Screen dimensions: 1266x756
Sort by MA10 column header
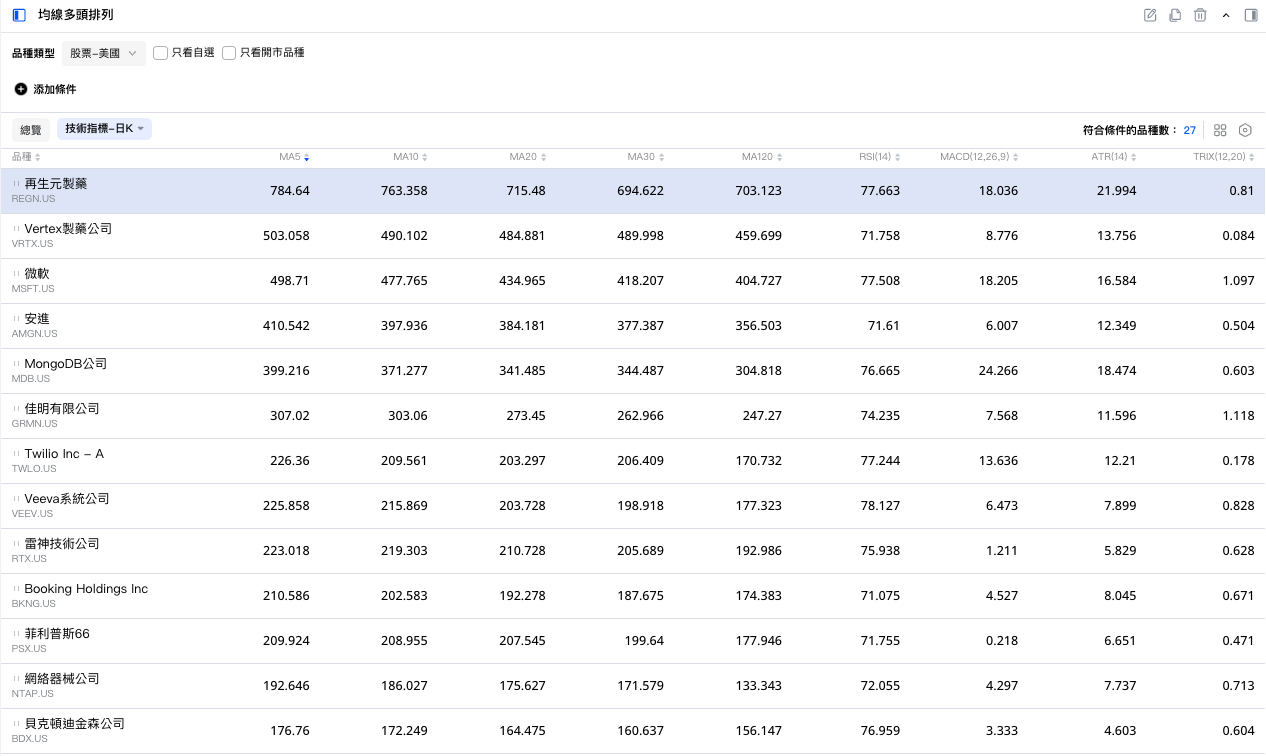(410, 157)
